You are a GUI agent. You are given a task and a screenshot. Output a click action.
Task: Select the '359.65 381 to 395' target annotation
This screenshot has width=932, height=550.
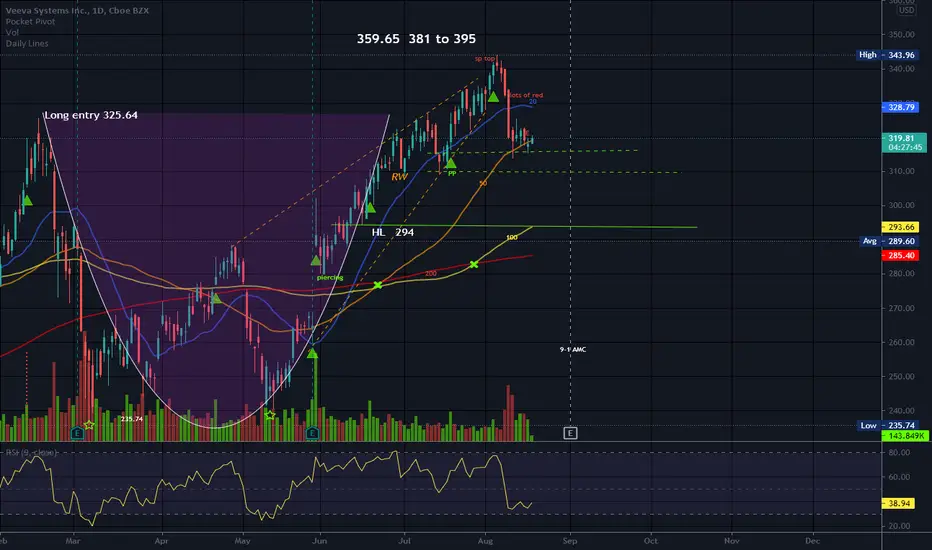[x=416, y=39]
